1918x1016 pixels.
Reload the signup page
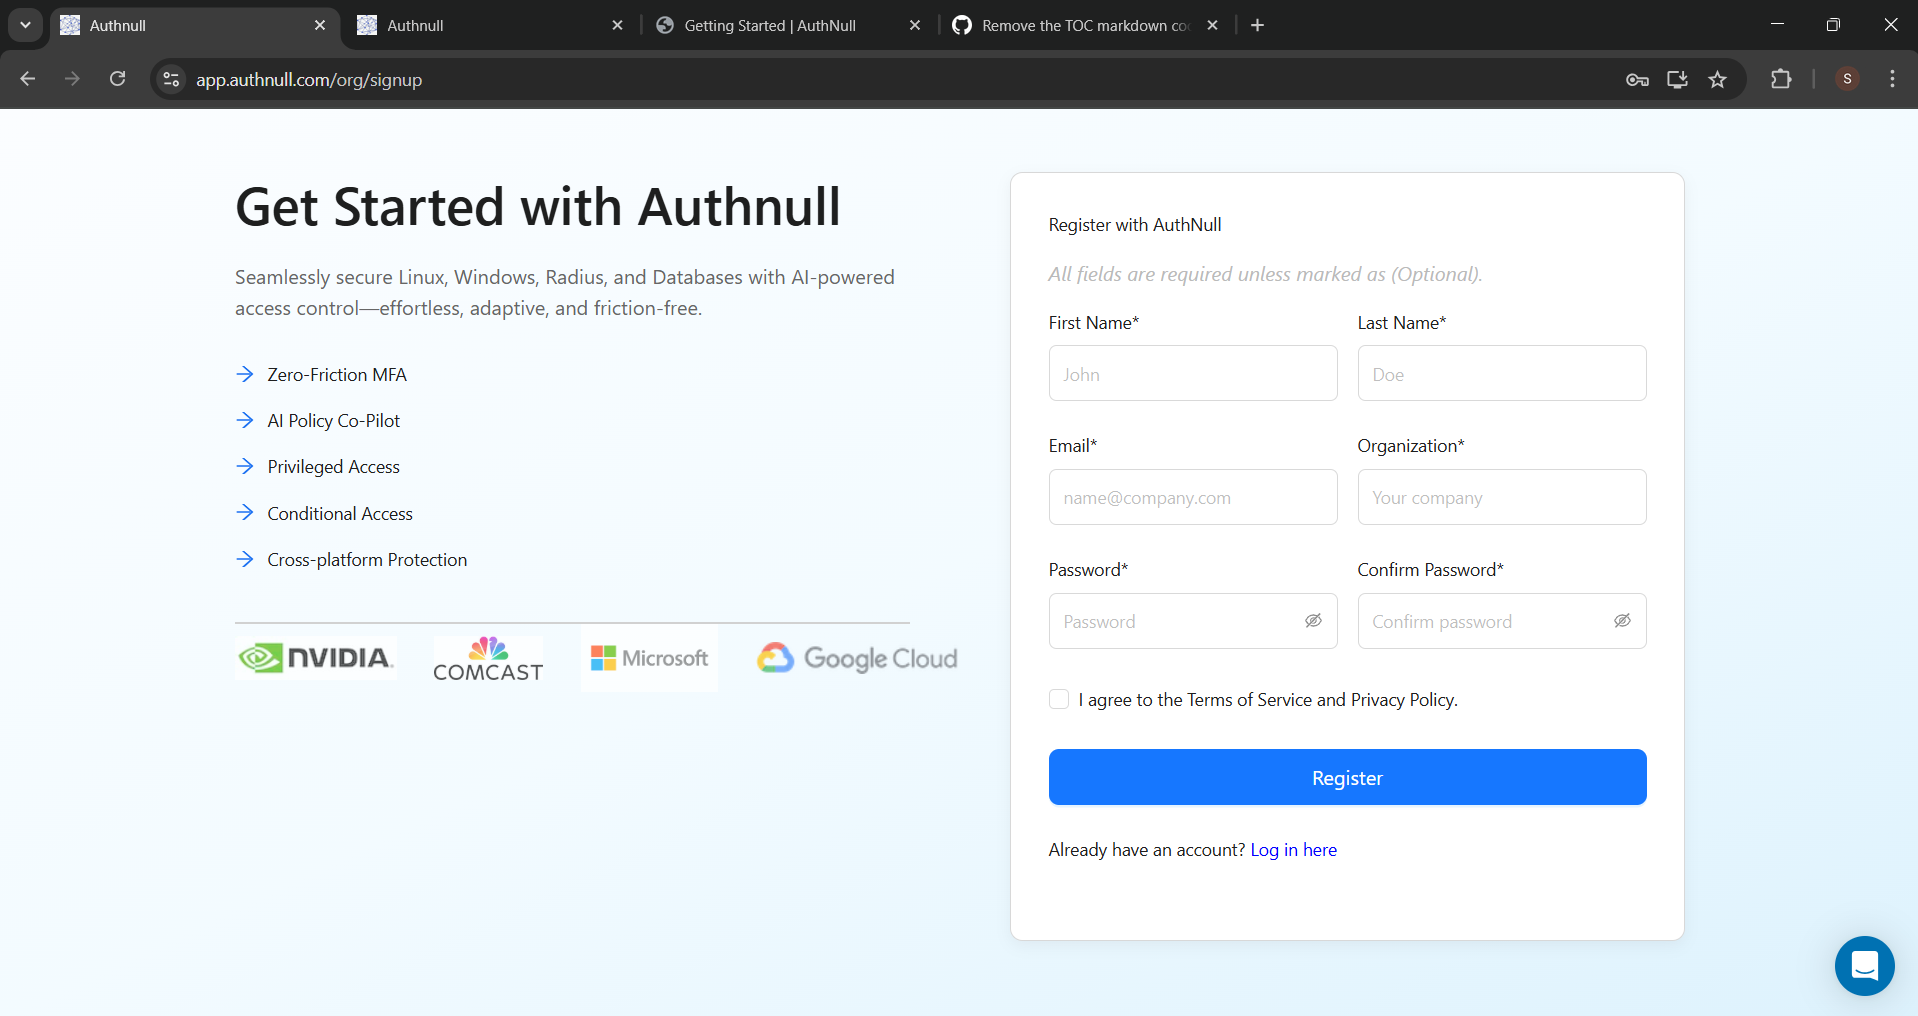(x=117, y=79)
